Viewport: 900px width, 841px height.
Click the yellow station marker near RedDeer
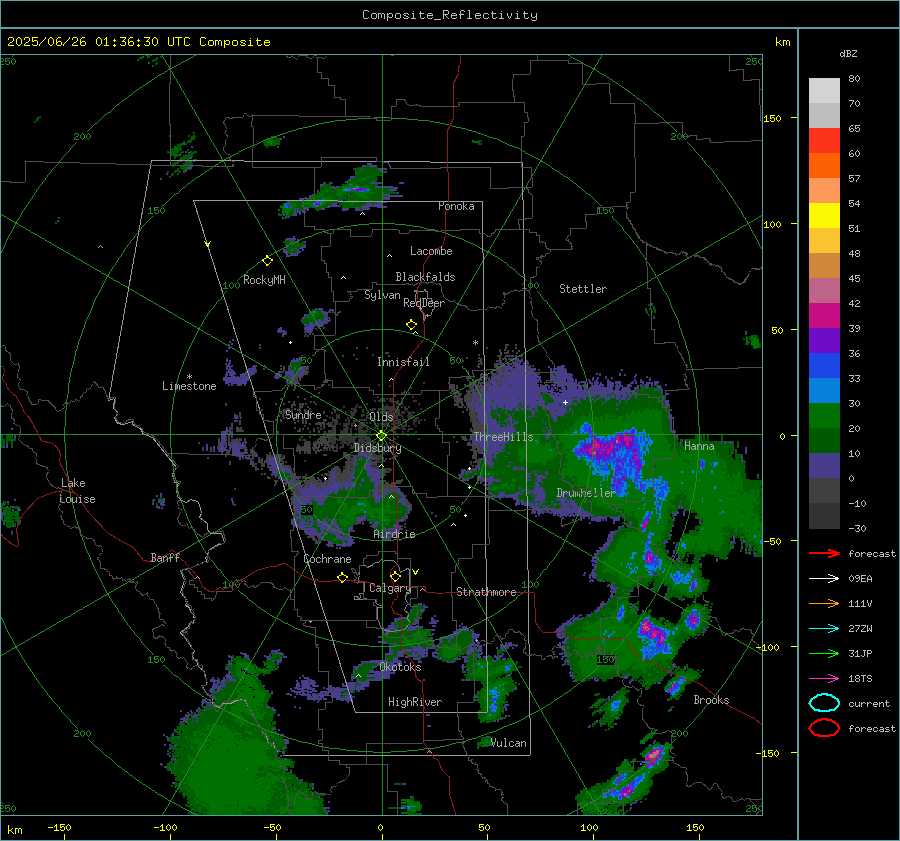click(411, 325)
